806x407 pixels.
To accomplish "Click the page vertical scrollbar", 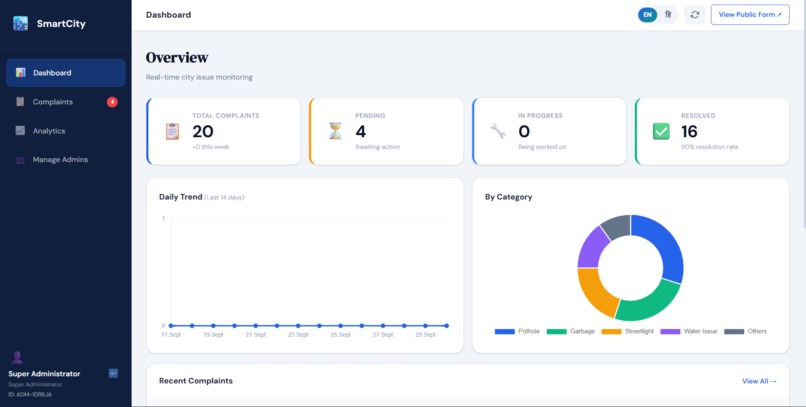I will click(803, 113).
